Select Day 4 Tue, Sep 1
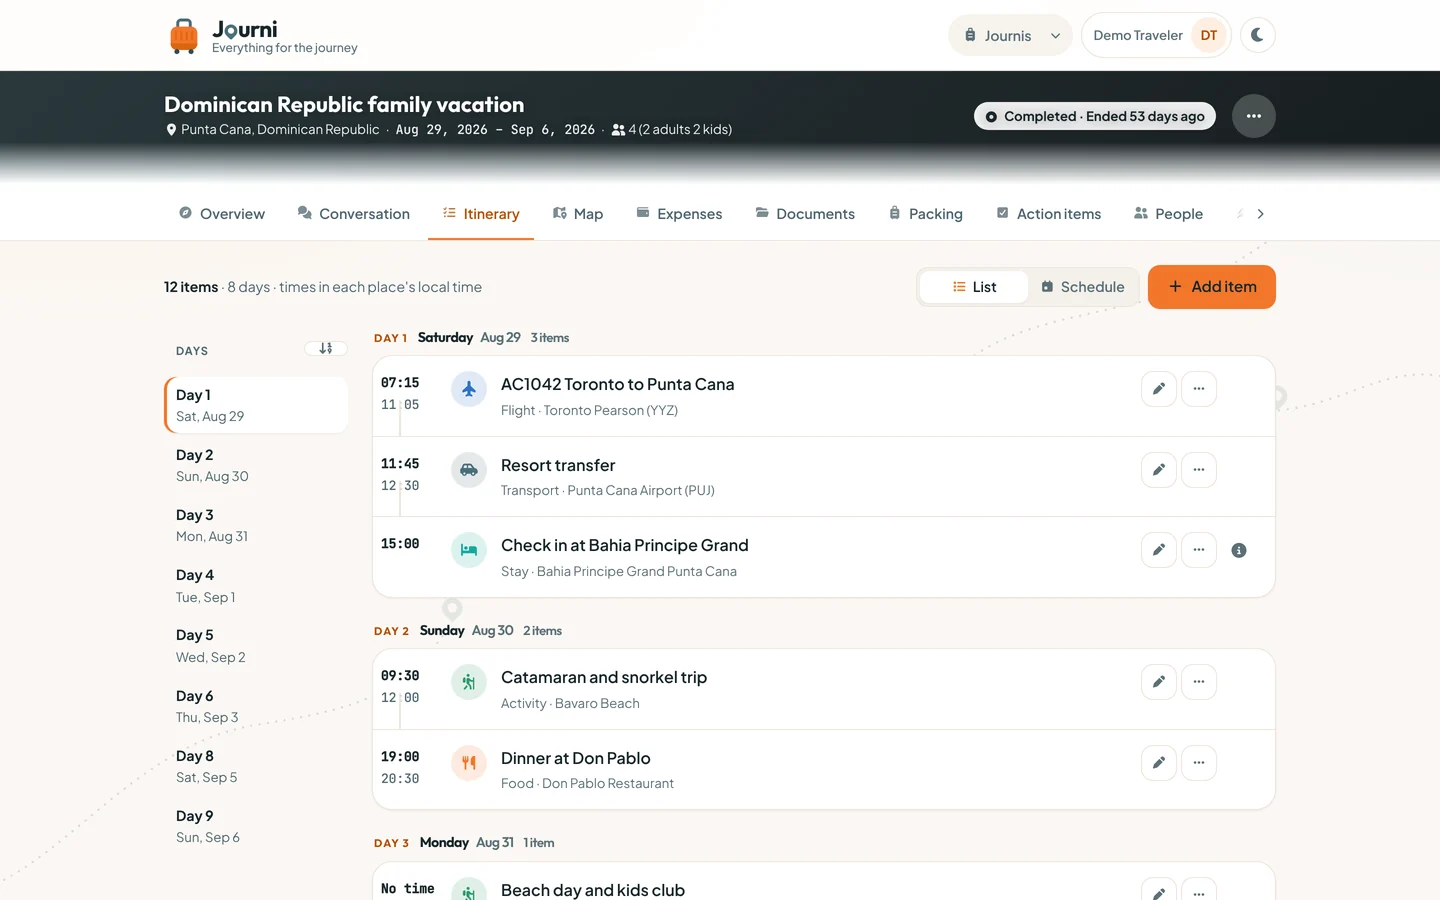Image resolution: width=1440 pixels, height=900 pixels. coord(256,586)
